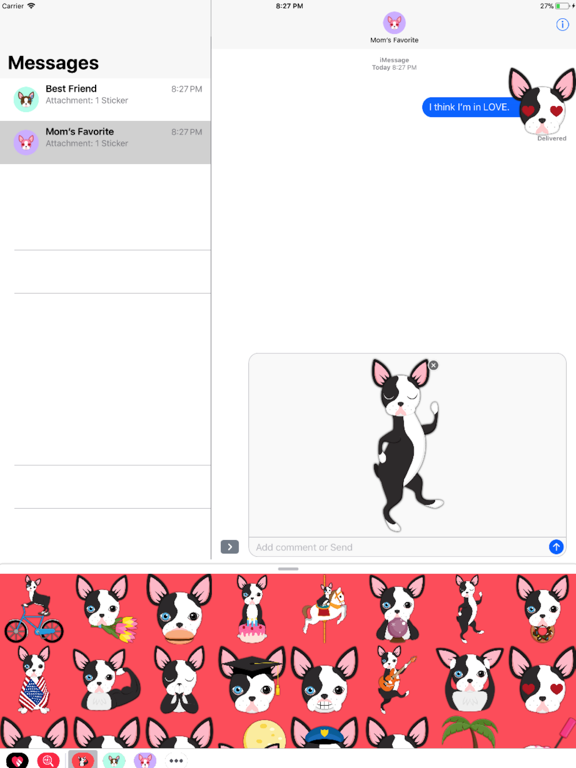
Task: Tap the 8:27 PM status bar clock
Action: point(289,6)
